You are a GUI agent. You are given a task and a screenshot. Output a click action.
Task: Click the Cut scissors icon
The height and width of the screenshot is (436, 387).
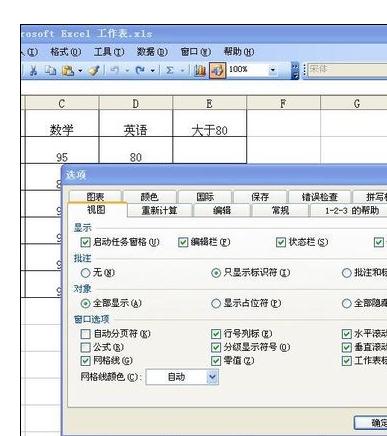33,70
